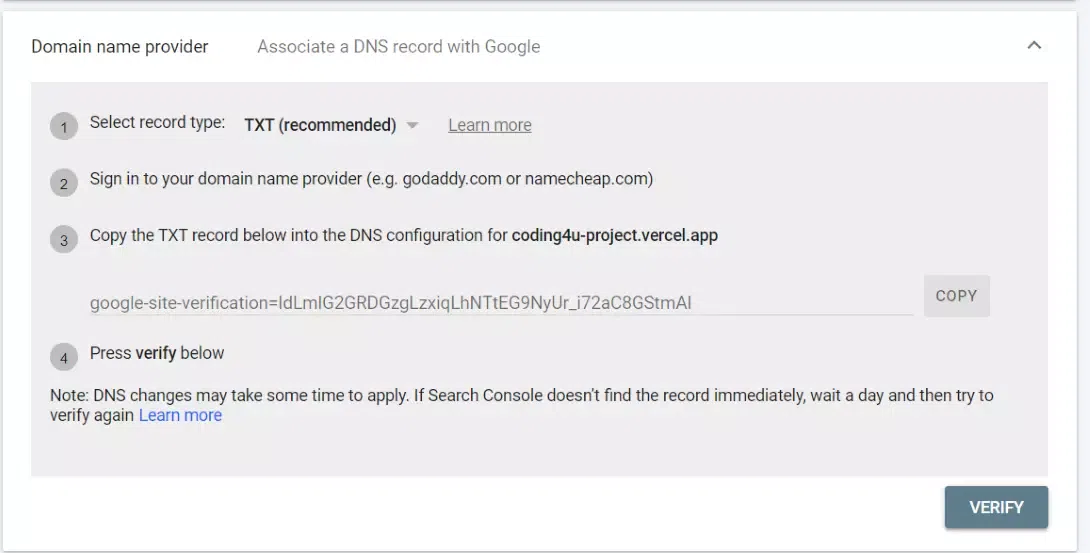Open the blue Learn more link in the note
This screenshot has width=1090, height=553.
pos(180,415)
